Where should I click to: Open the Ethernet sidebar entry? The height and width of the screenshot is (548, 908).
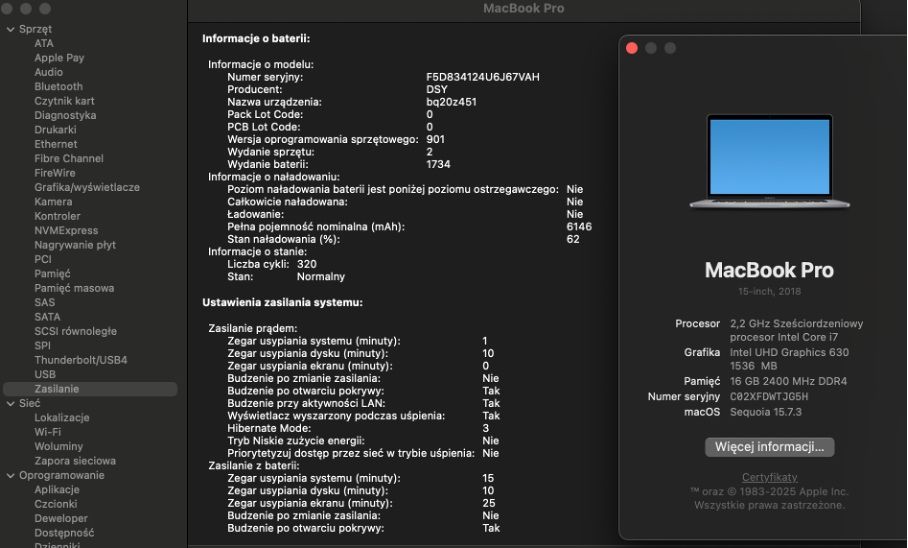pos(56,144)
